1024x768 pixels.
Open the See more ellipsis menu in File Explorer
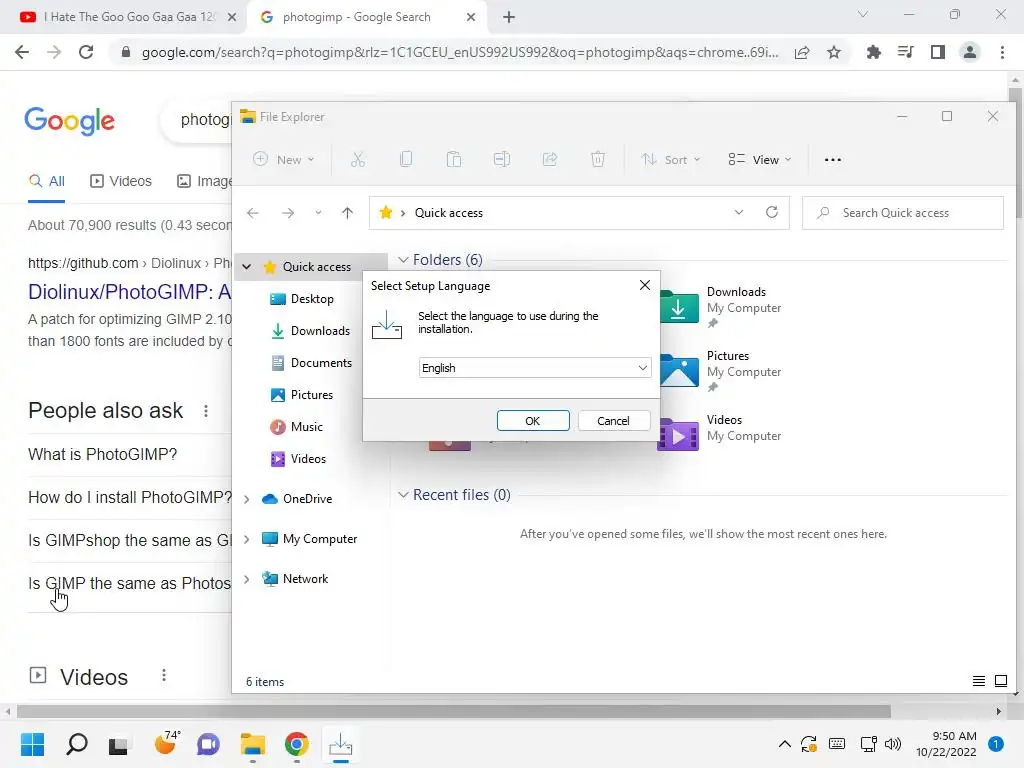833,159
